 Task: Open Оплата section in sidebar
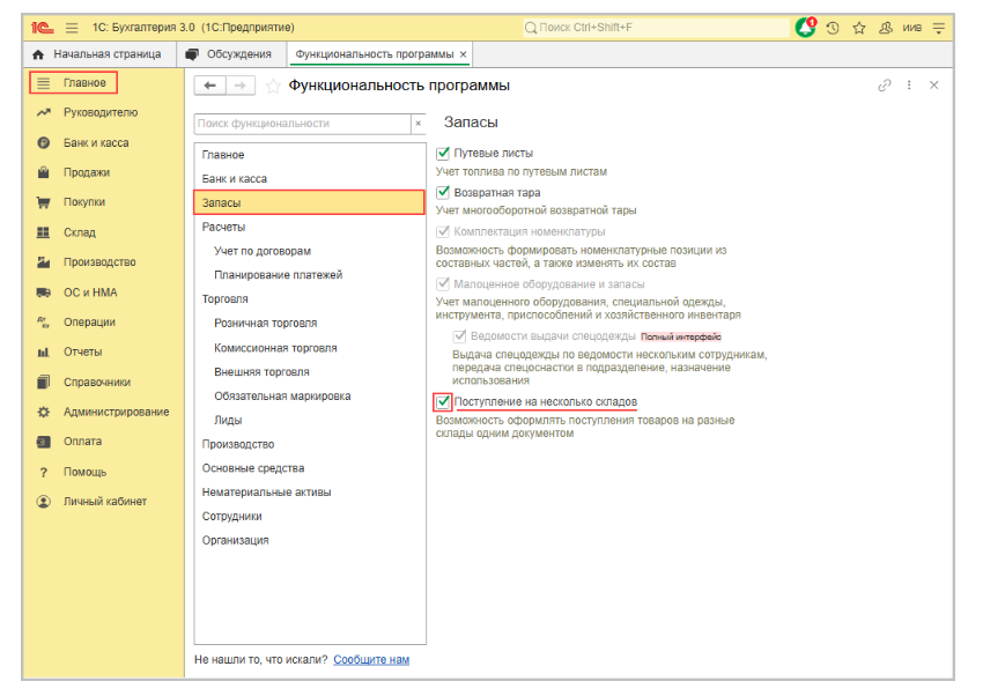coord(82,441)
